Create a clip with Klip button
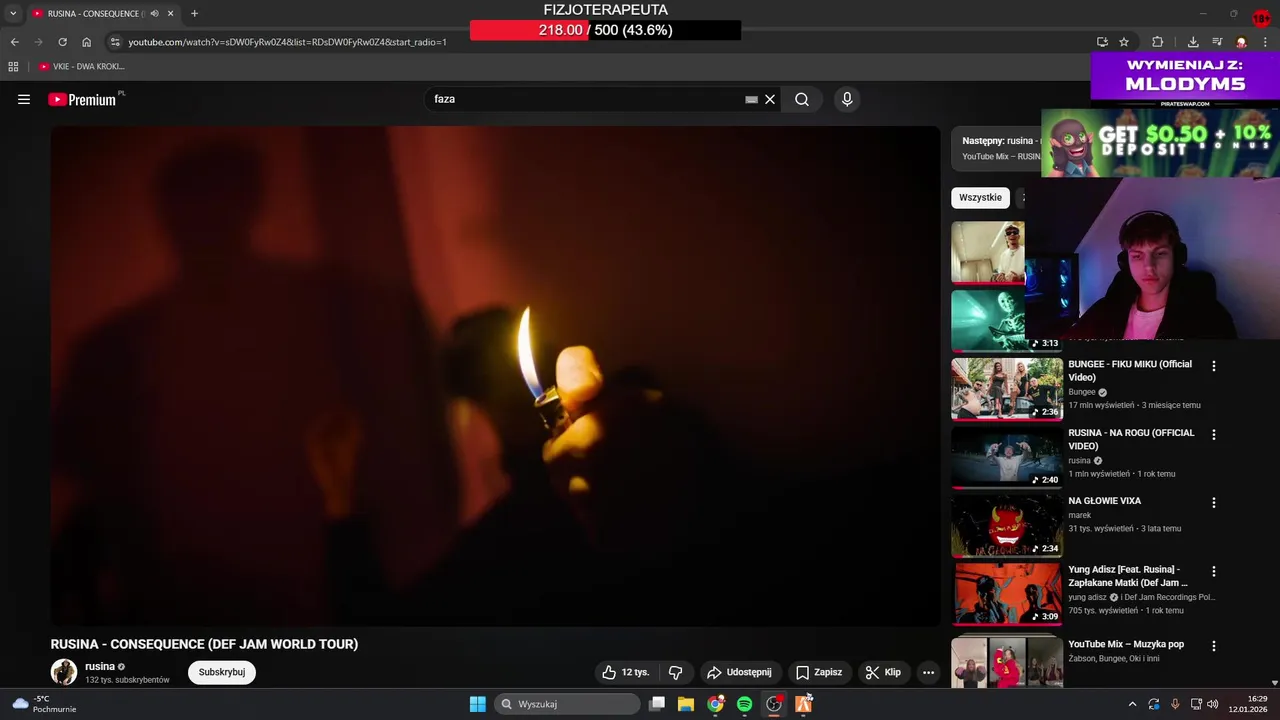Viewport: 1280px width, 720px height. [x=883, y=672]
